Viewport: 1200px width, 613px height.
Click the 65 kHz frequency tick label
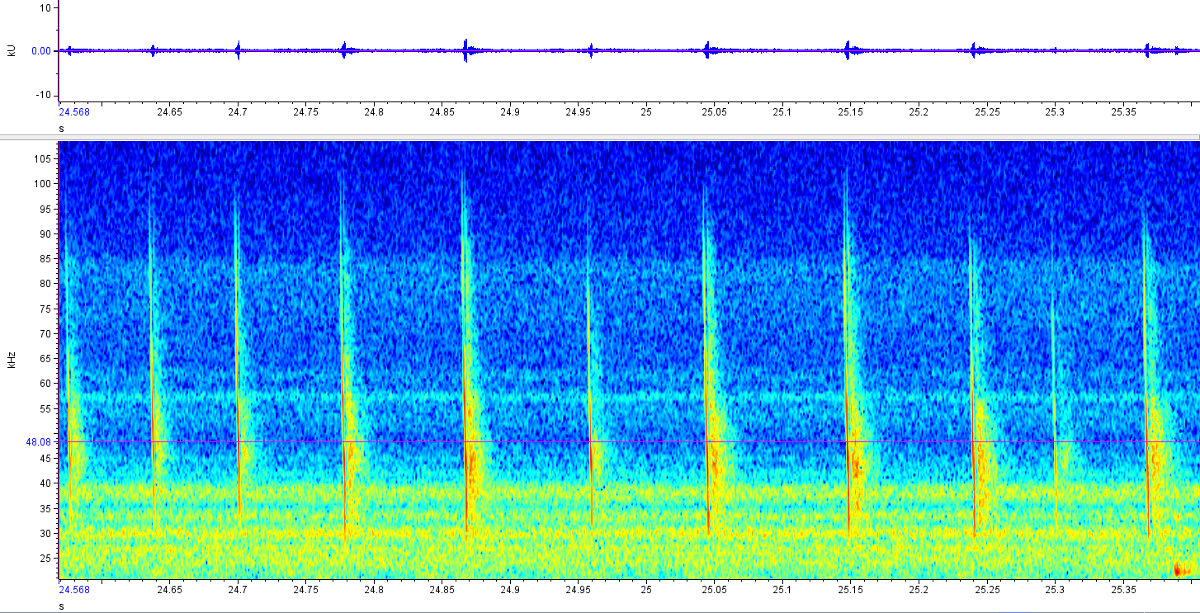coord(46,358)
